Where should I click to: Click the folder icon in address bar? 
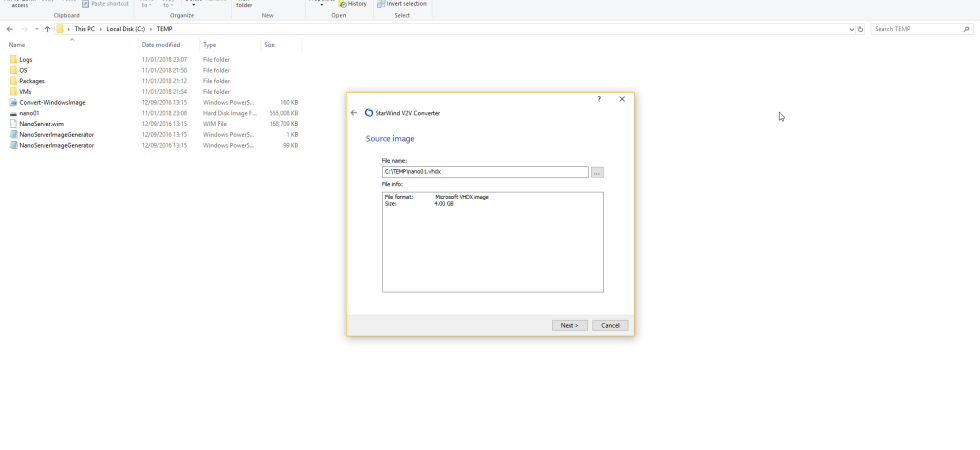pyautogui.click(x=60, y=29)
